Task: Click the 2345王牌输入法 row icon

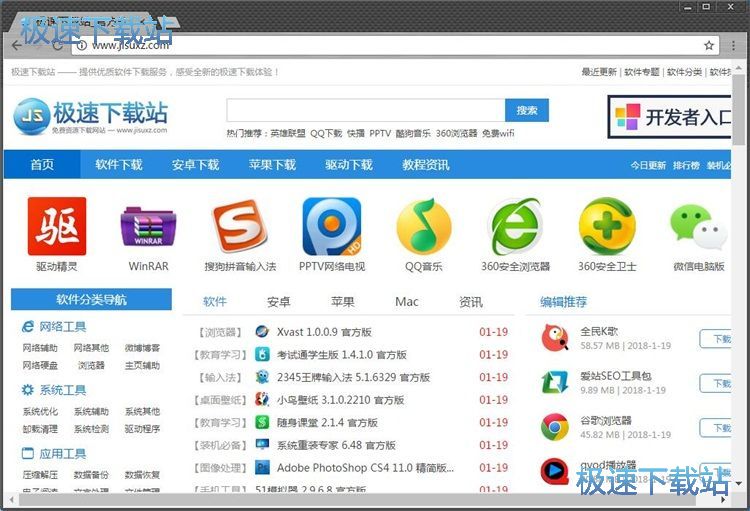Action: point(262,377)
